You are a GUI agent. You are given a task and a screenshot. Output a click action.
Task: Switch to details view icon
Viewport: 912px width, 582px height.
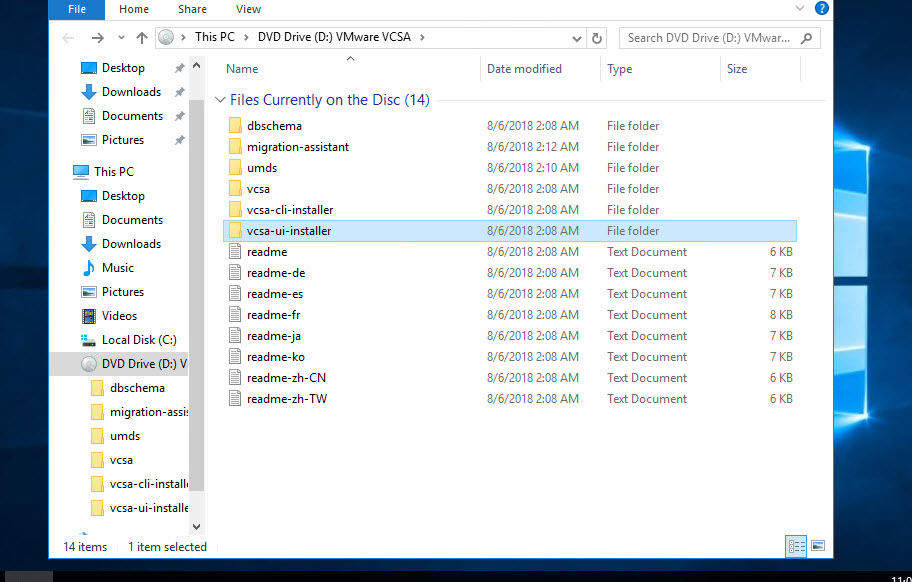(x=797, y=546)
